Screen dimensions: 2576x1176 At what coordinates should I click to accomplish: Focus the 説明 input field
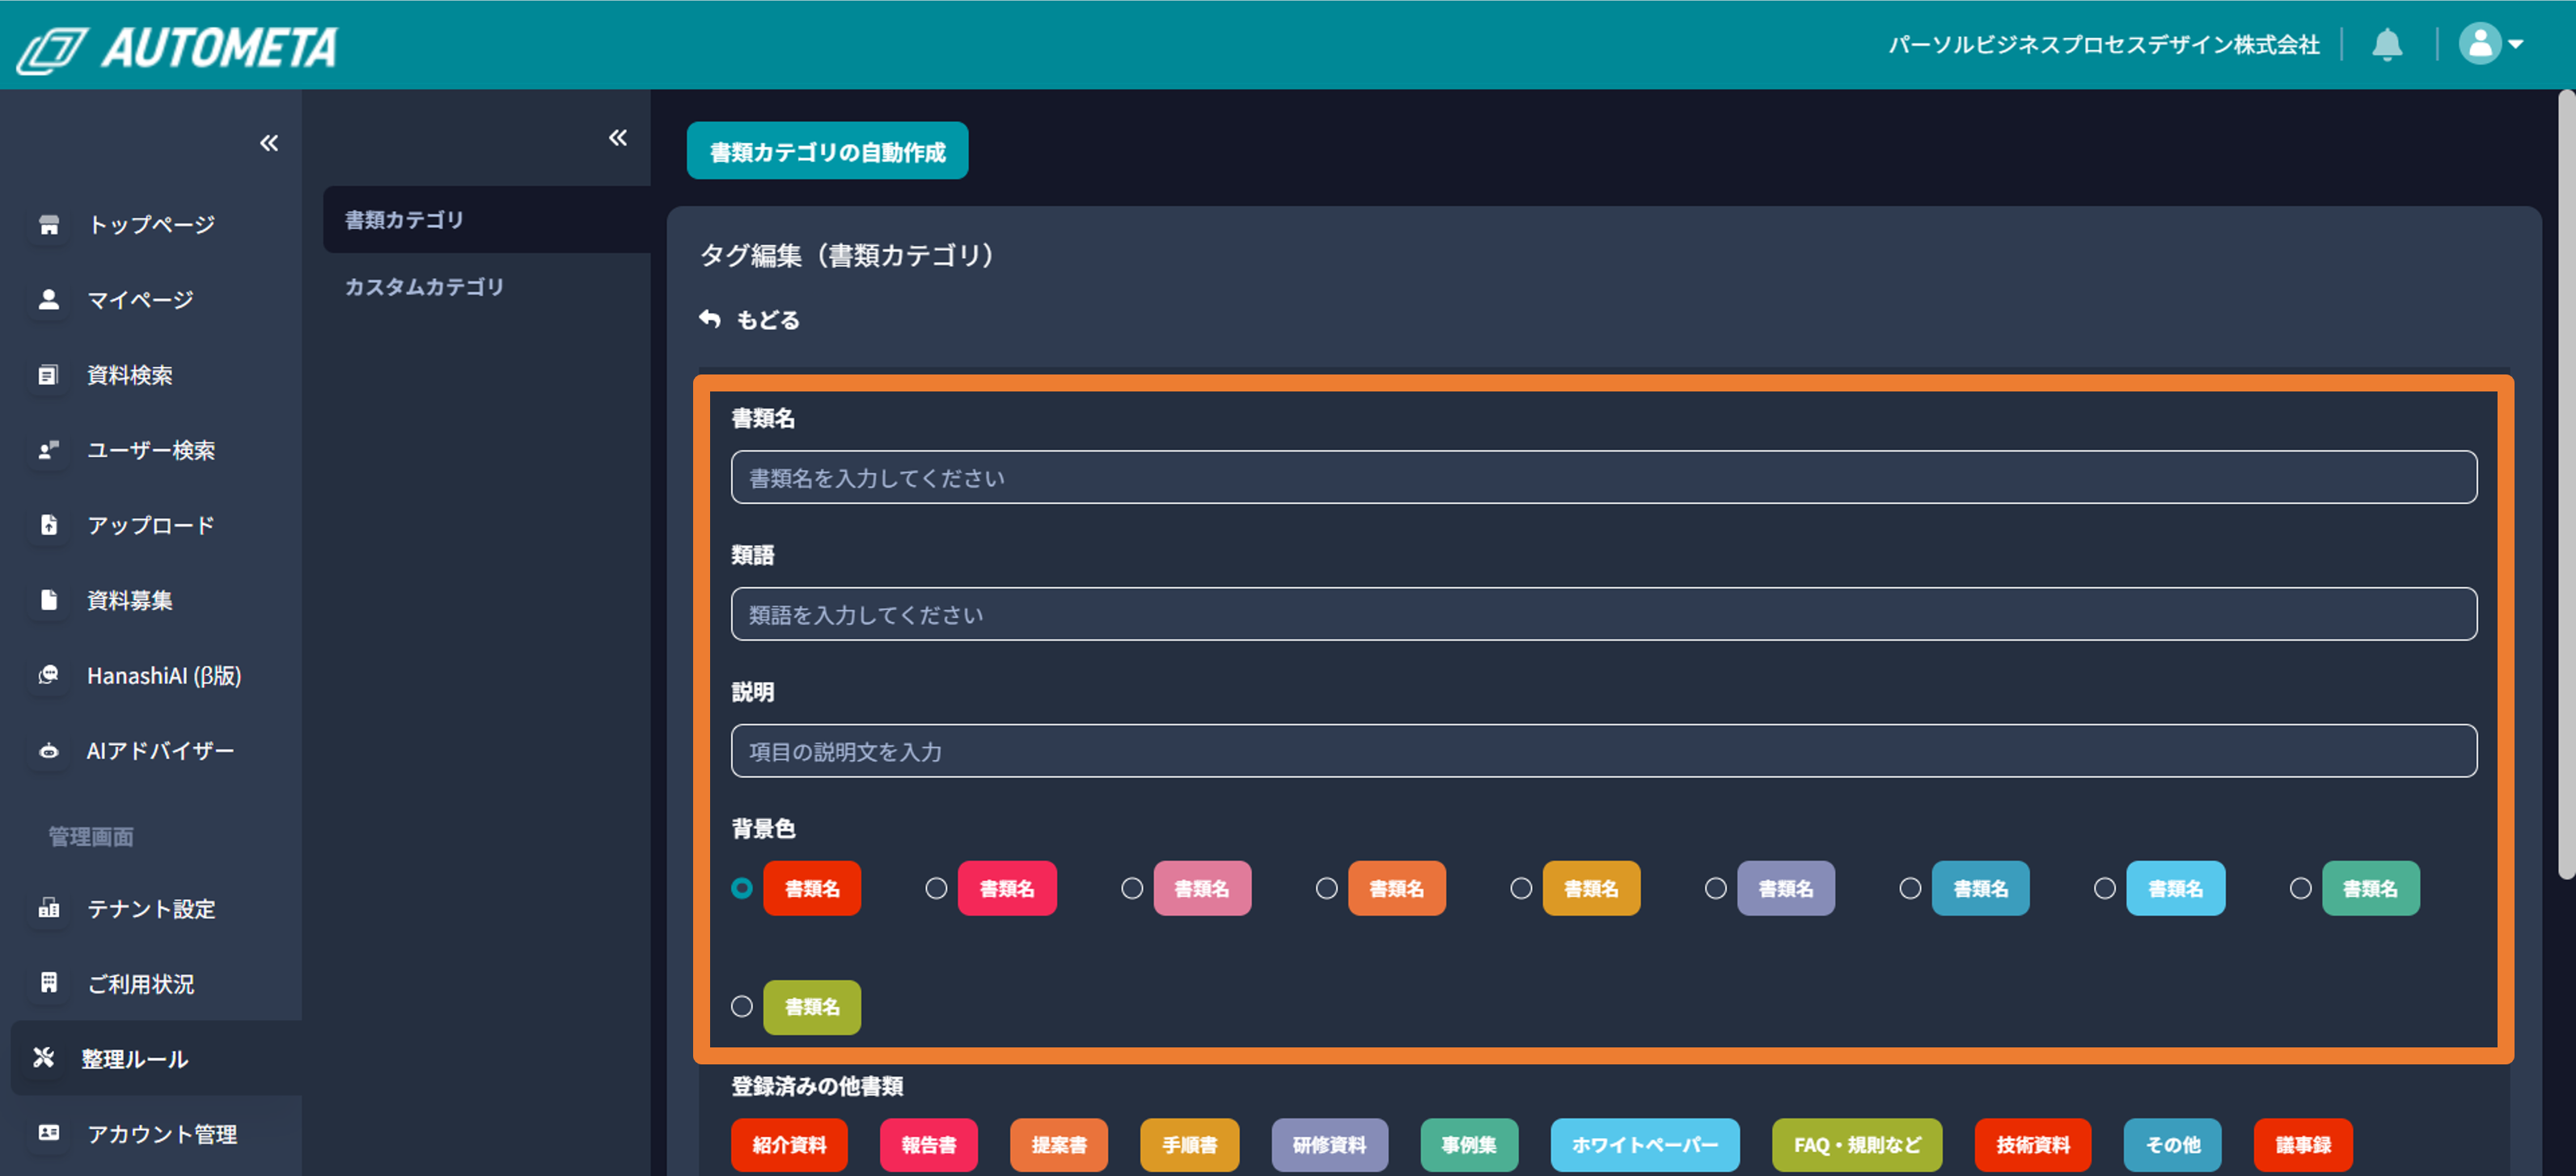pos(1604,751)
